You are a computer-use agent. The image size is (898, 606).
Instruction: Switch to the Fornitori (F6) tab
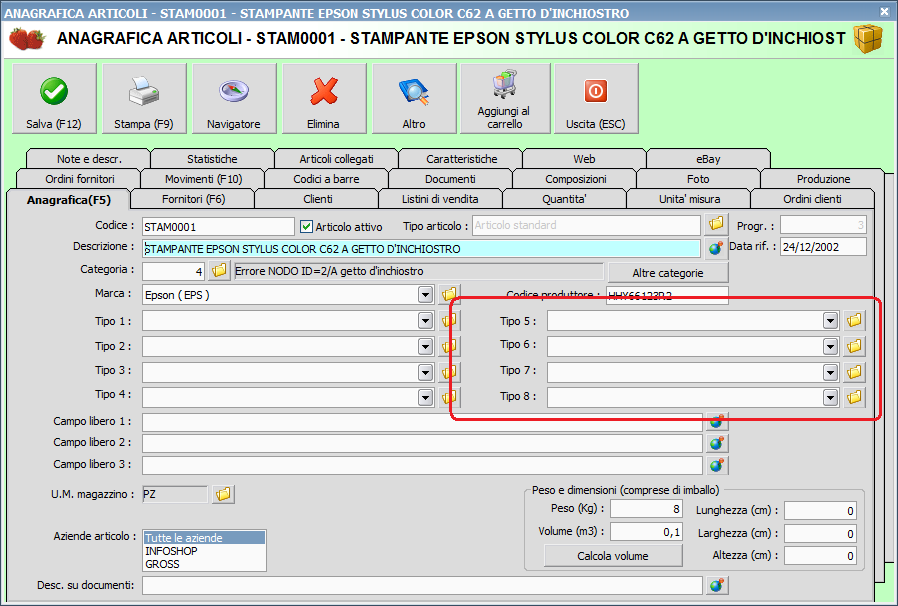[194, 199]
